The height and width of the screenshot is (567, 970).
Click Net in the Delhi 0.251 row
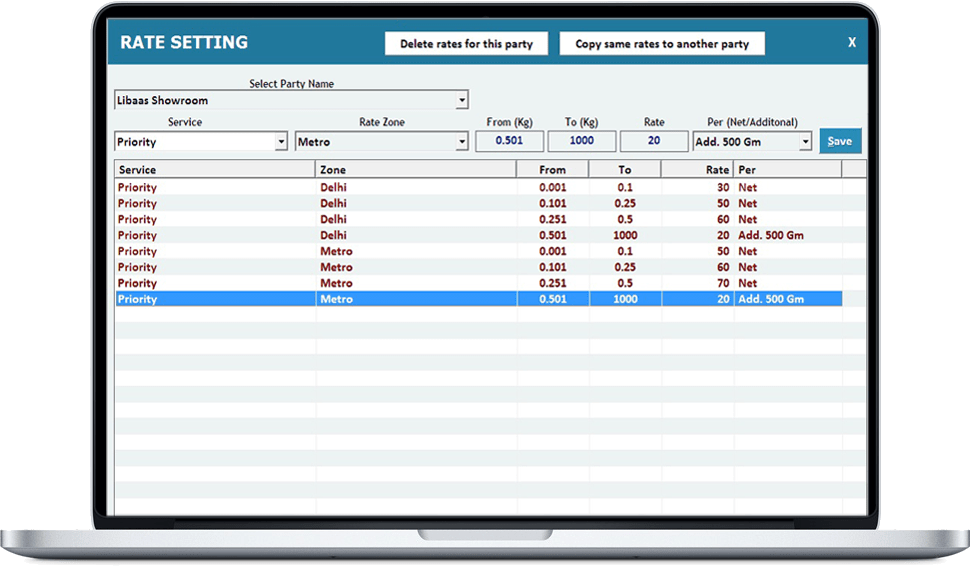pos(747,220)
